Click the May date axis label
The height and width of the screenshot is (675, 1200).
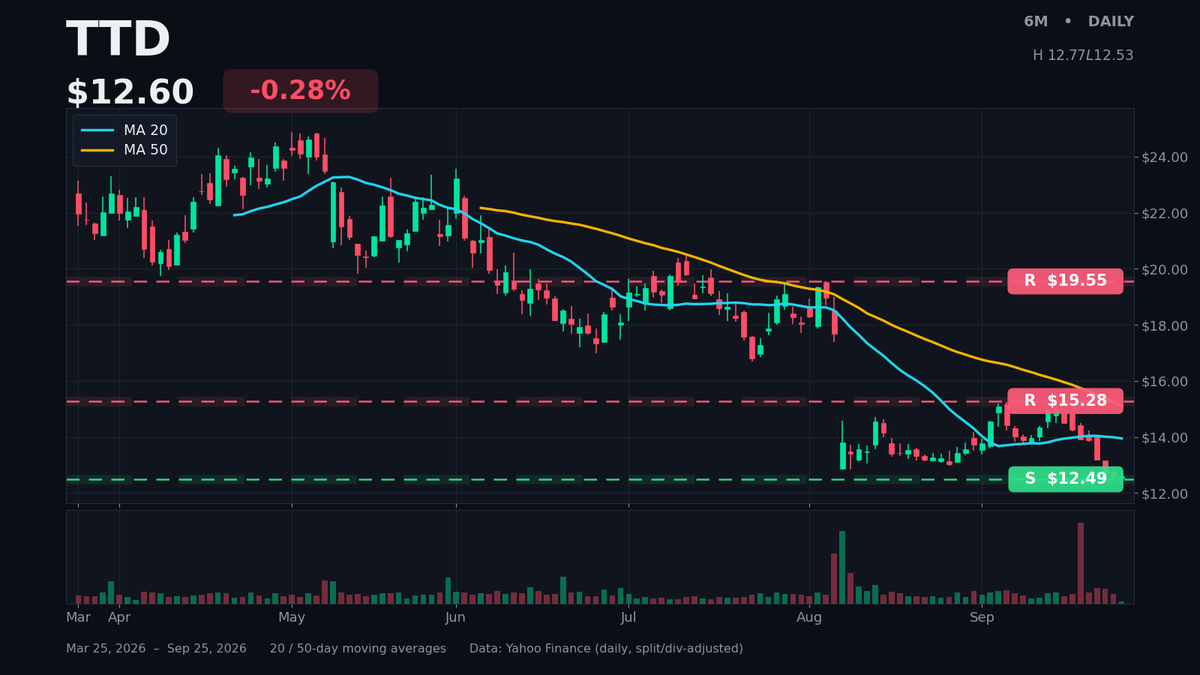pos(292,618)
